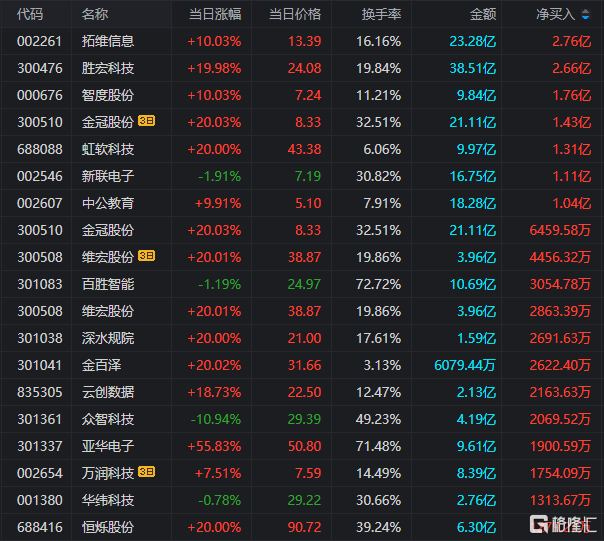Click amount 38.51亿 for 胜宏科技
Viewport: 604px width, 541px height.
[x=473, y=68]
